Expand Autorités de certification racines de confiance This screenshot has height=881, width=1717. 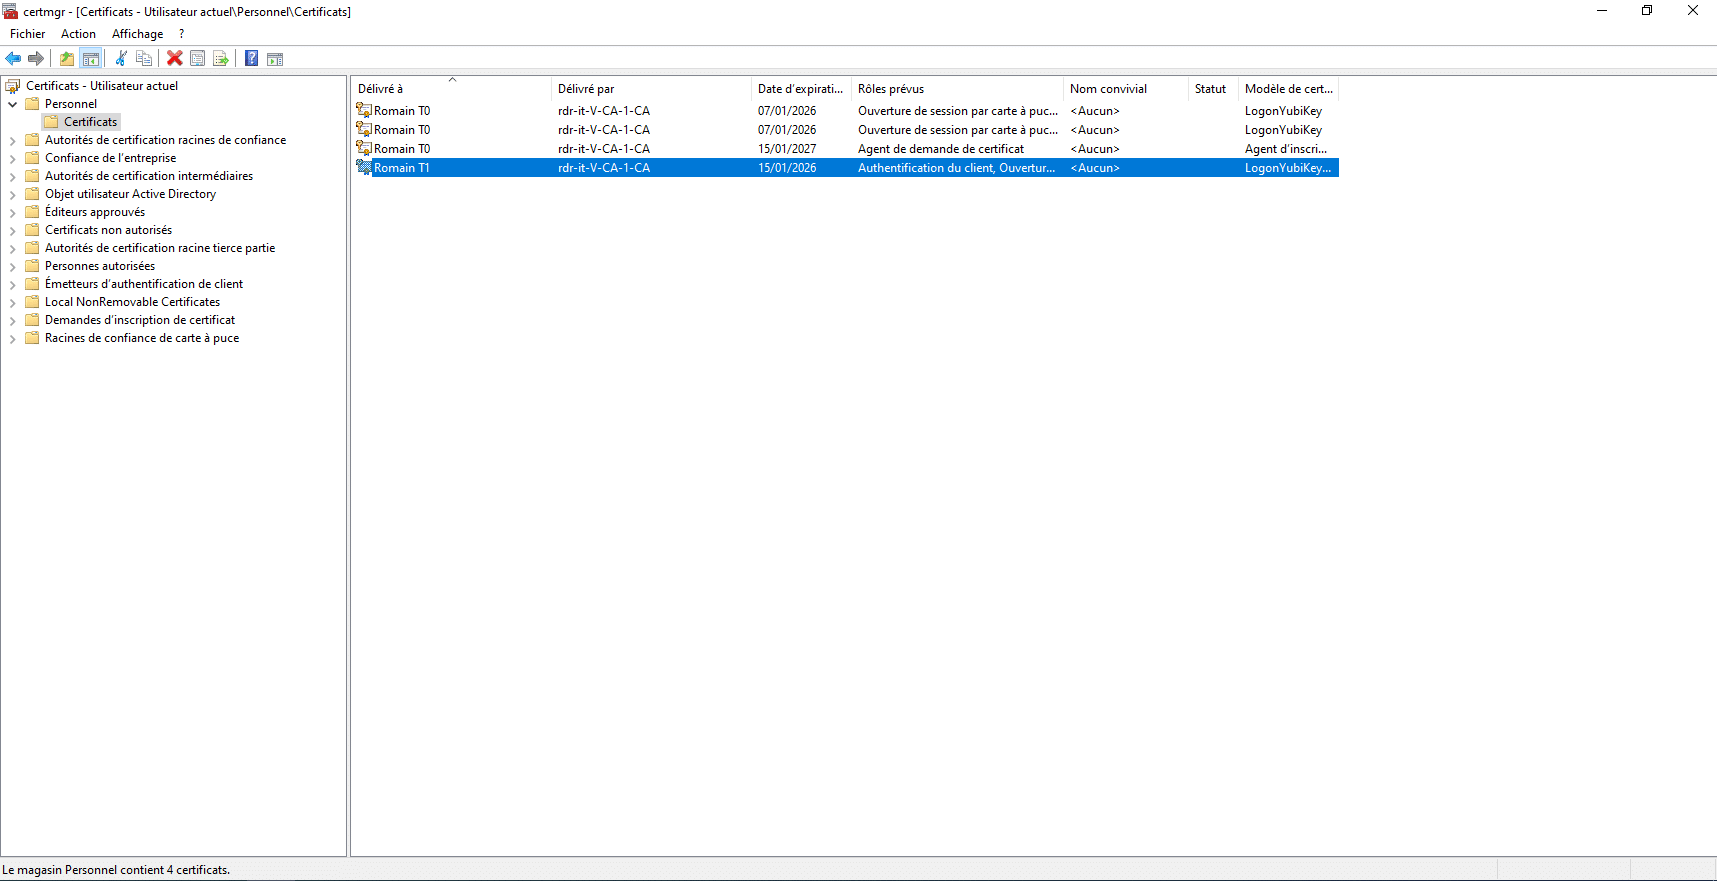click(13, 141)
